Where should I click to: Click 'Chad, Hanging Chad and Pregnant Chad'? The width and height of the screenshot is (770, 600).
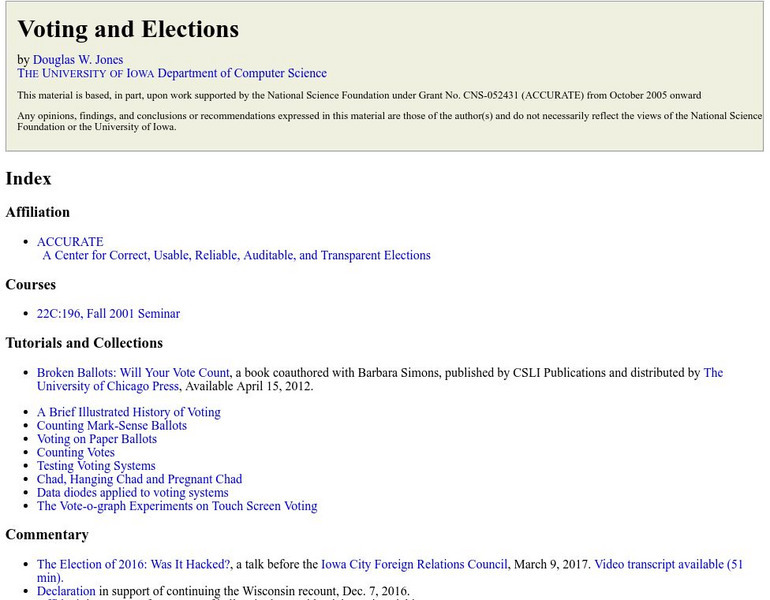(x=139, y=479)
